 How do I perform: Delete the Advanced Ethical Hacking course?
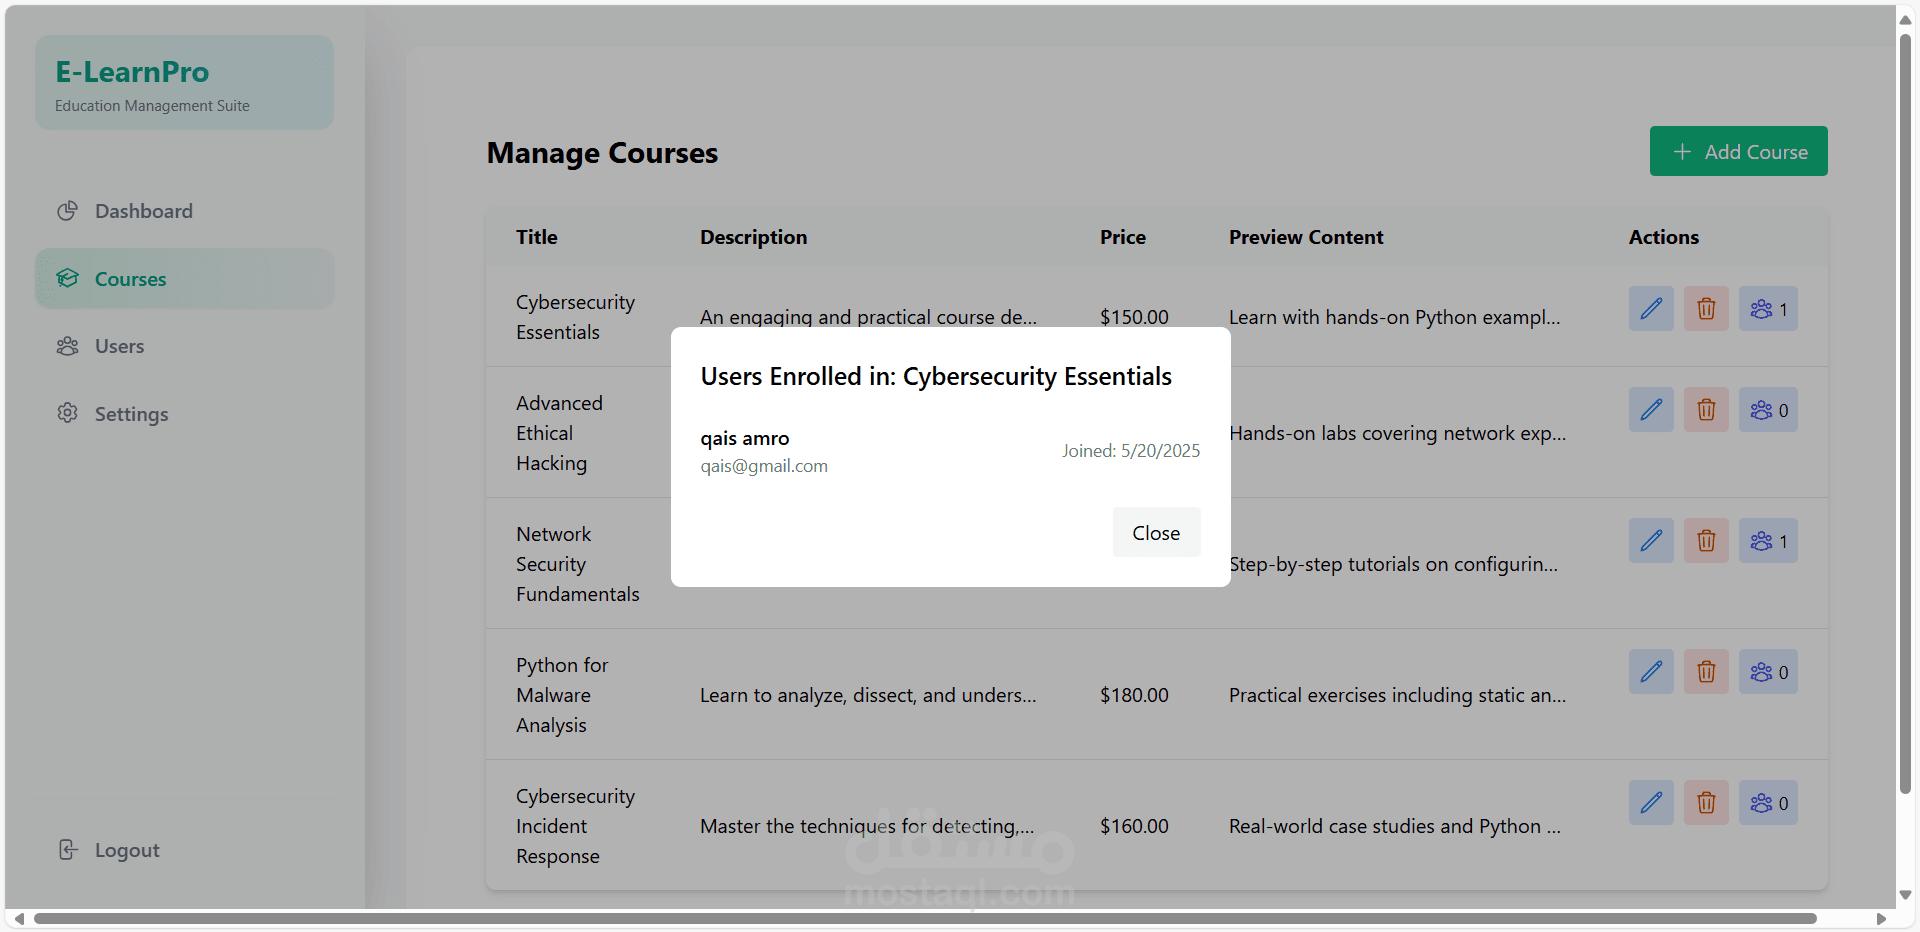pyautogui.click(x=1706, y=410)
